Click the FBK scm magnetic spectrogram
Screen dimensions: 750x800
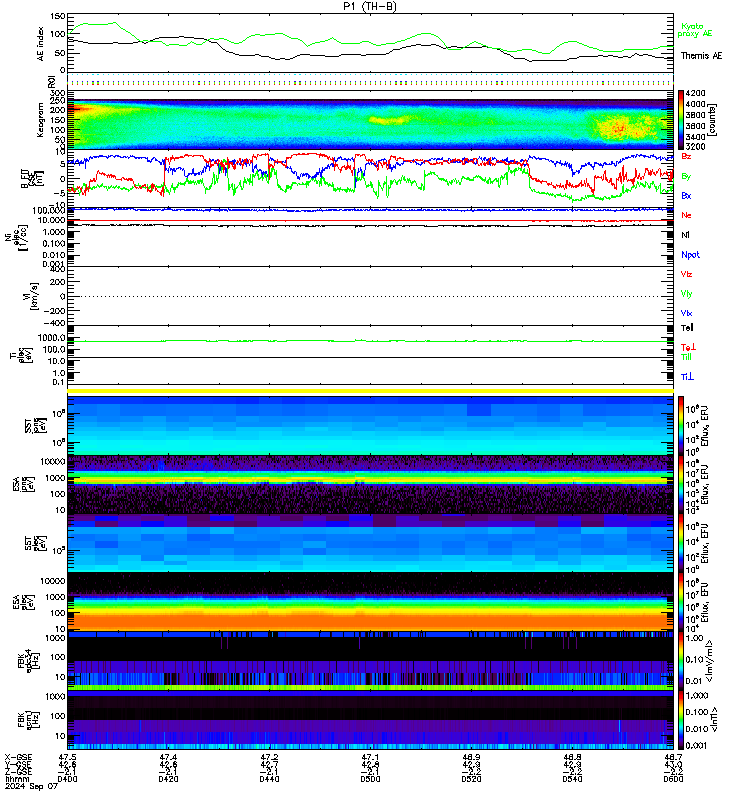point(370,719)
